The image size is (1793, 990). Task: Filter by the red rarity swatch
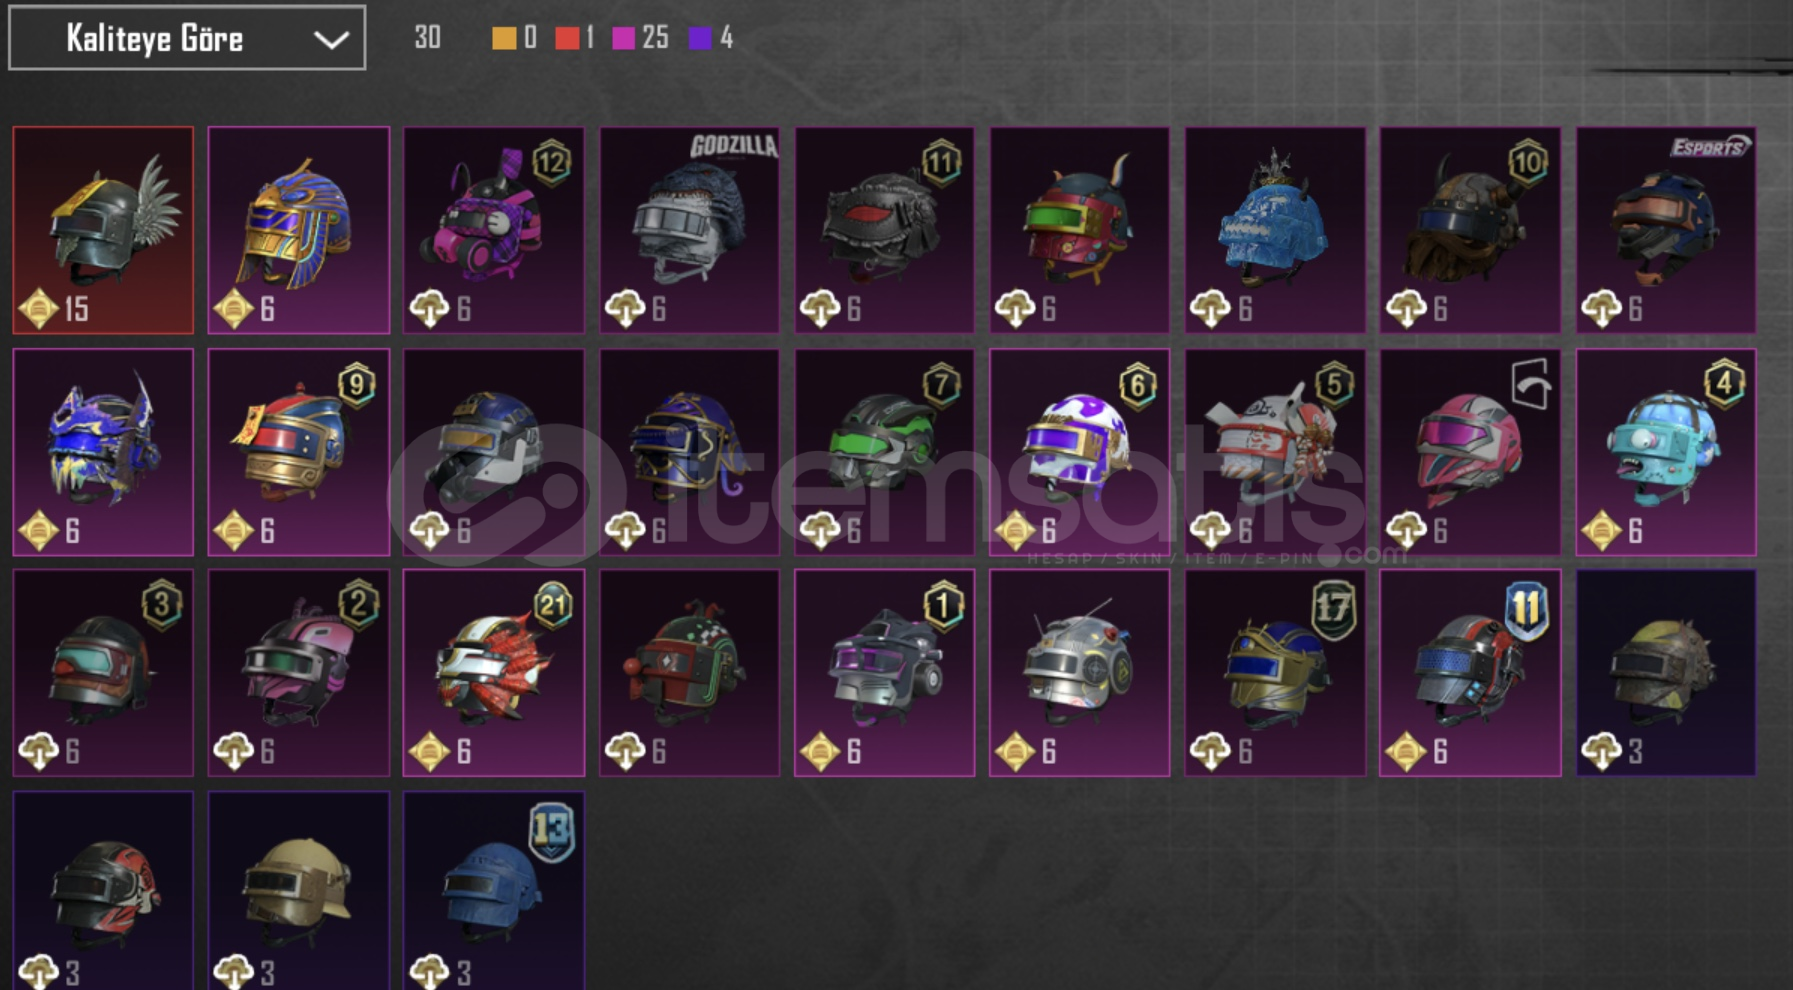pos(567,38)
